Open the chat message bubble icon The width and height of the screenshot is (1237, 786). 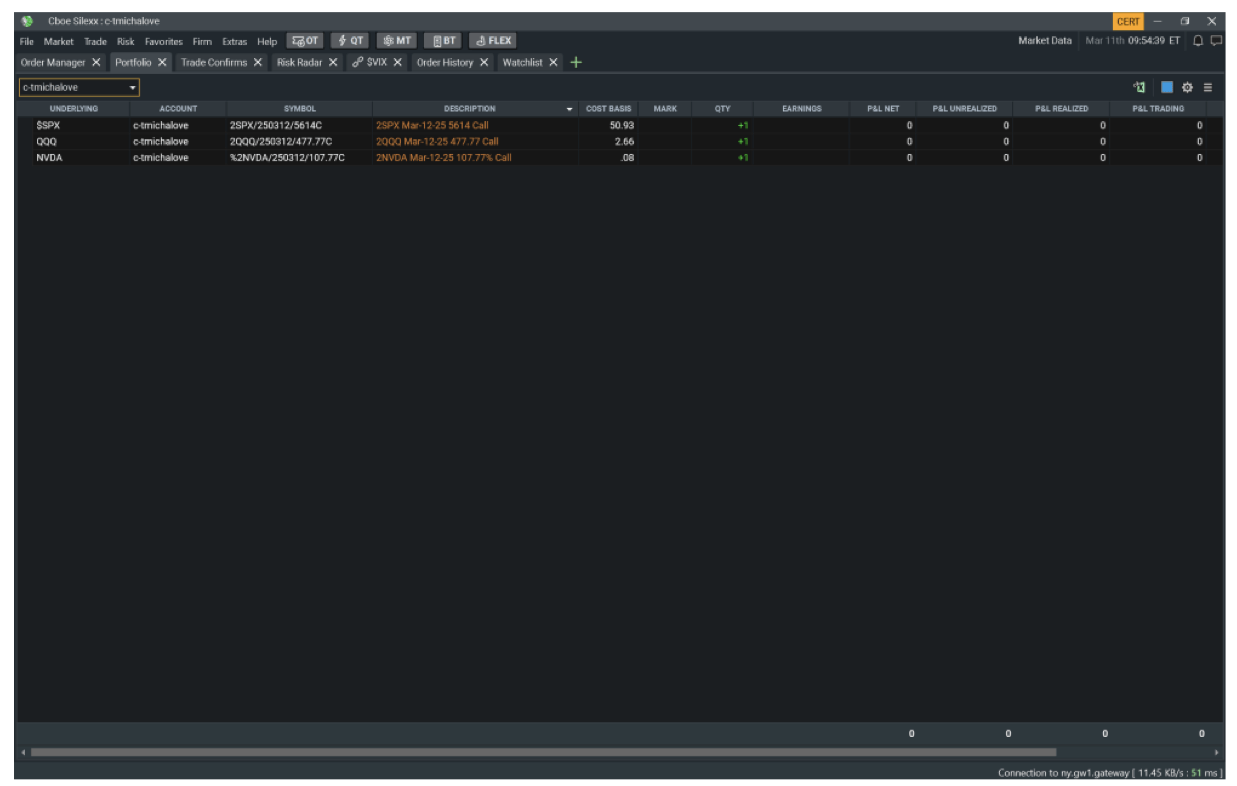click(x=1216, y=41)
